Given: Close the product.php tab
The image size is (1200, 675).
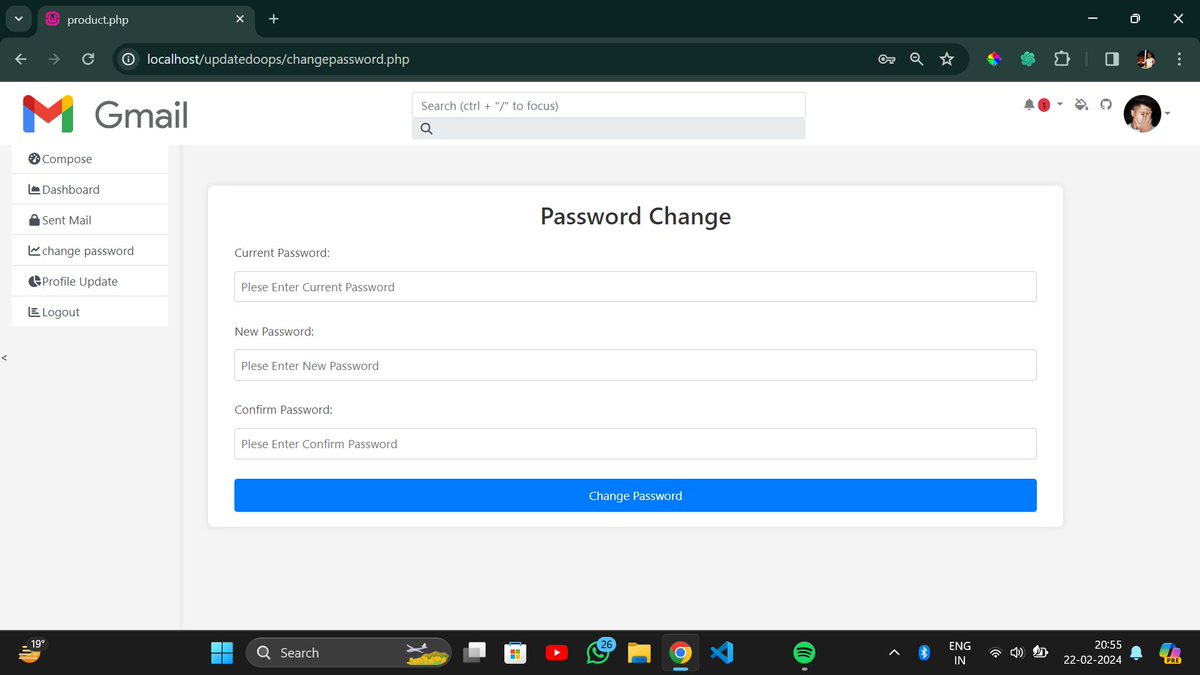Looking at the screenshot, I should click(x=240, y=20).
